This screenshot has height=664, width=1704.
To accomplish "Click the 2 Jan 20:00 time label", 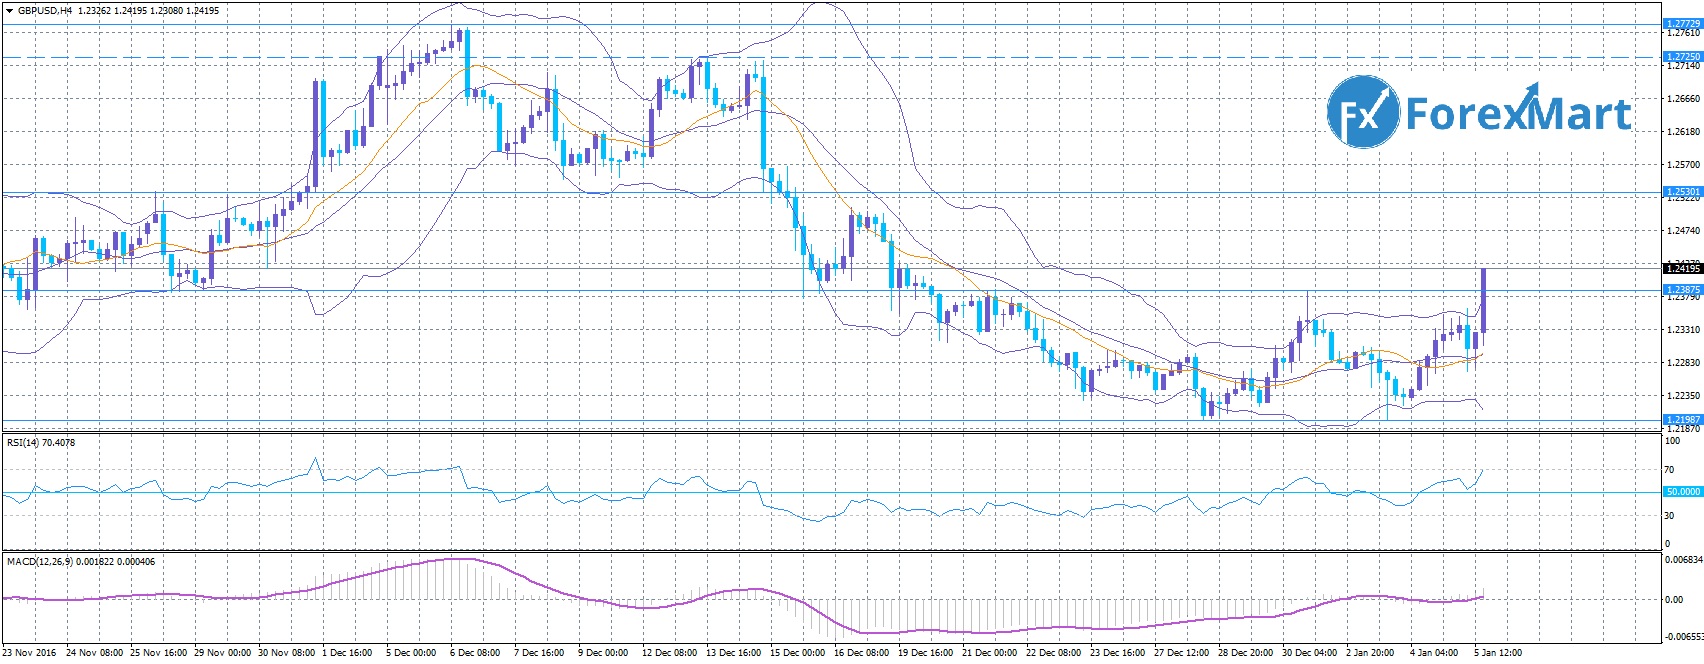I will 1370,653.
